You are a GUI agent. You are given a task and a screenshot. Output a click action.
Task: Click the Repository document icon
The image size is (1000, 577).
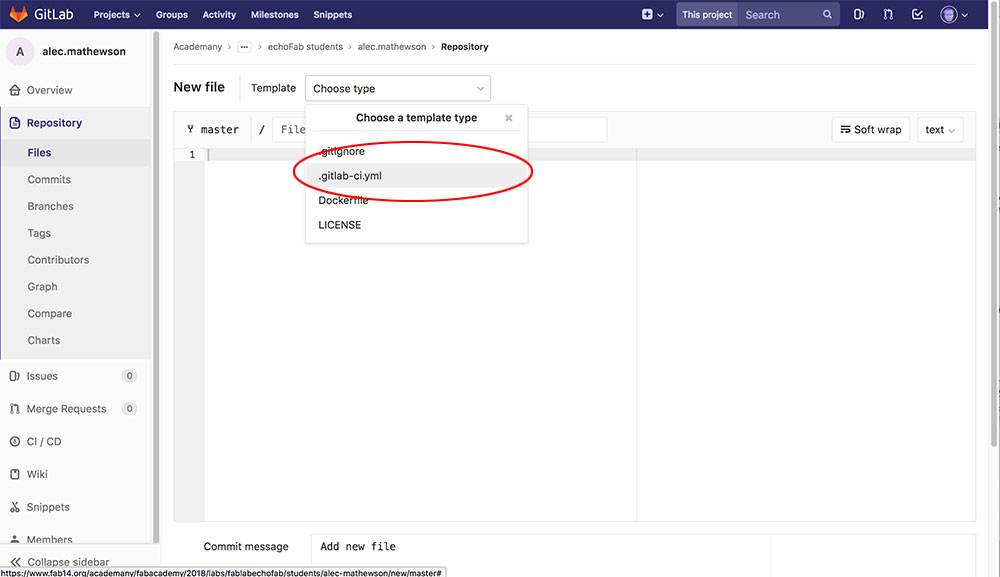[x=15, y=122]
